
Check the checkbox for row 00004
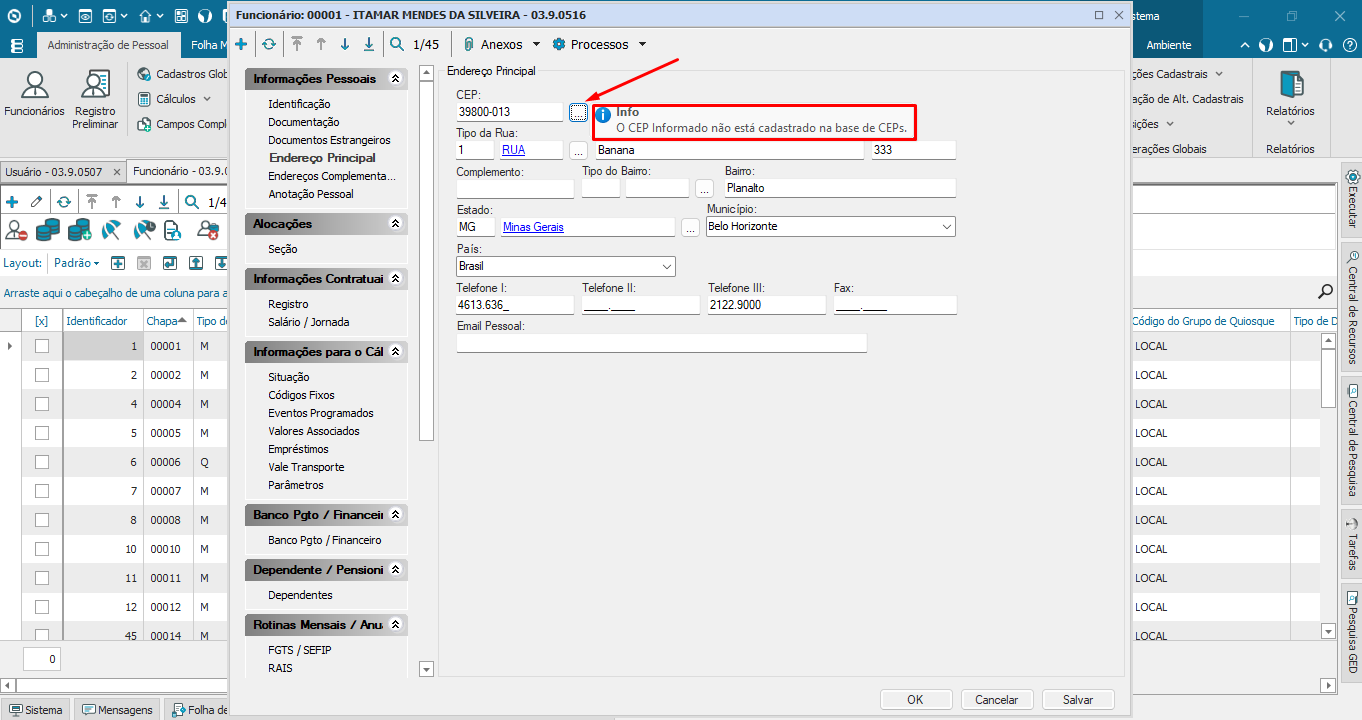coord(42,404)
